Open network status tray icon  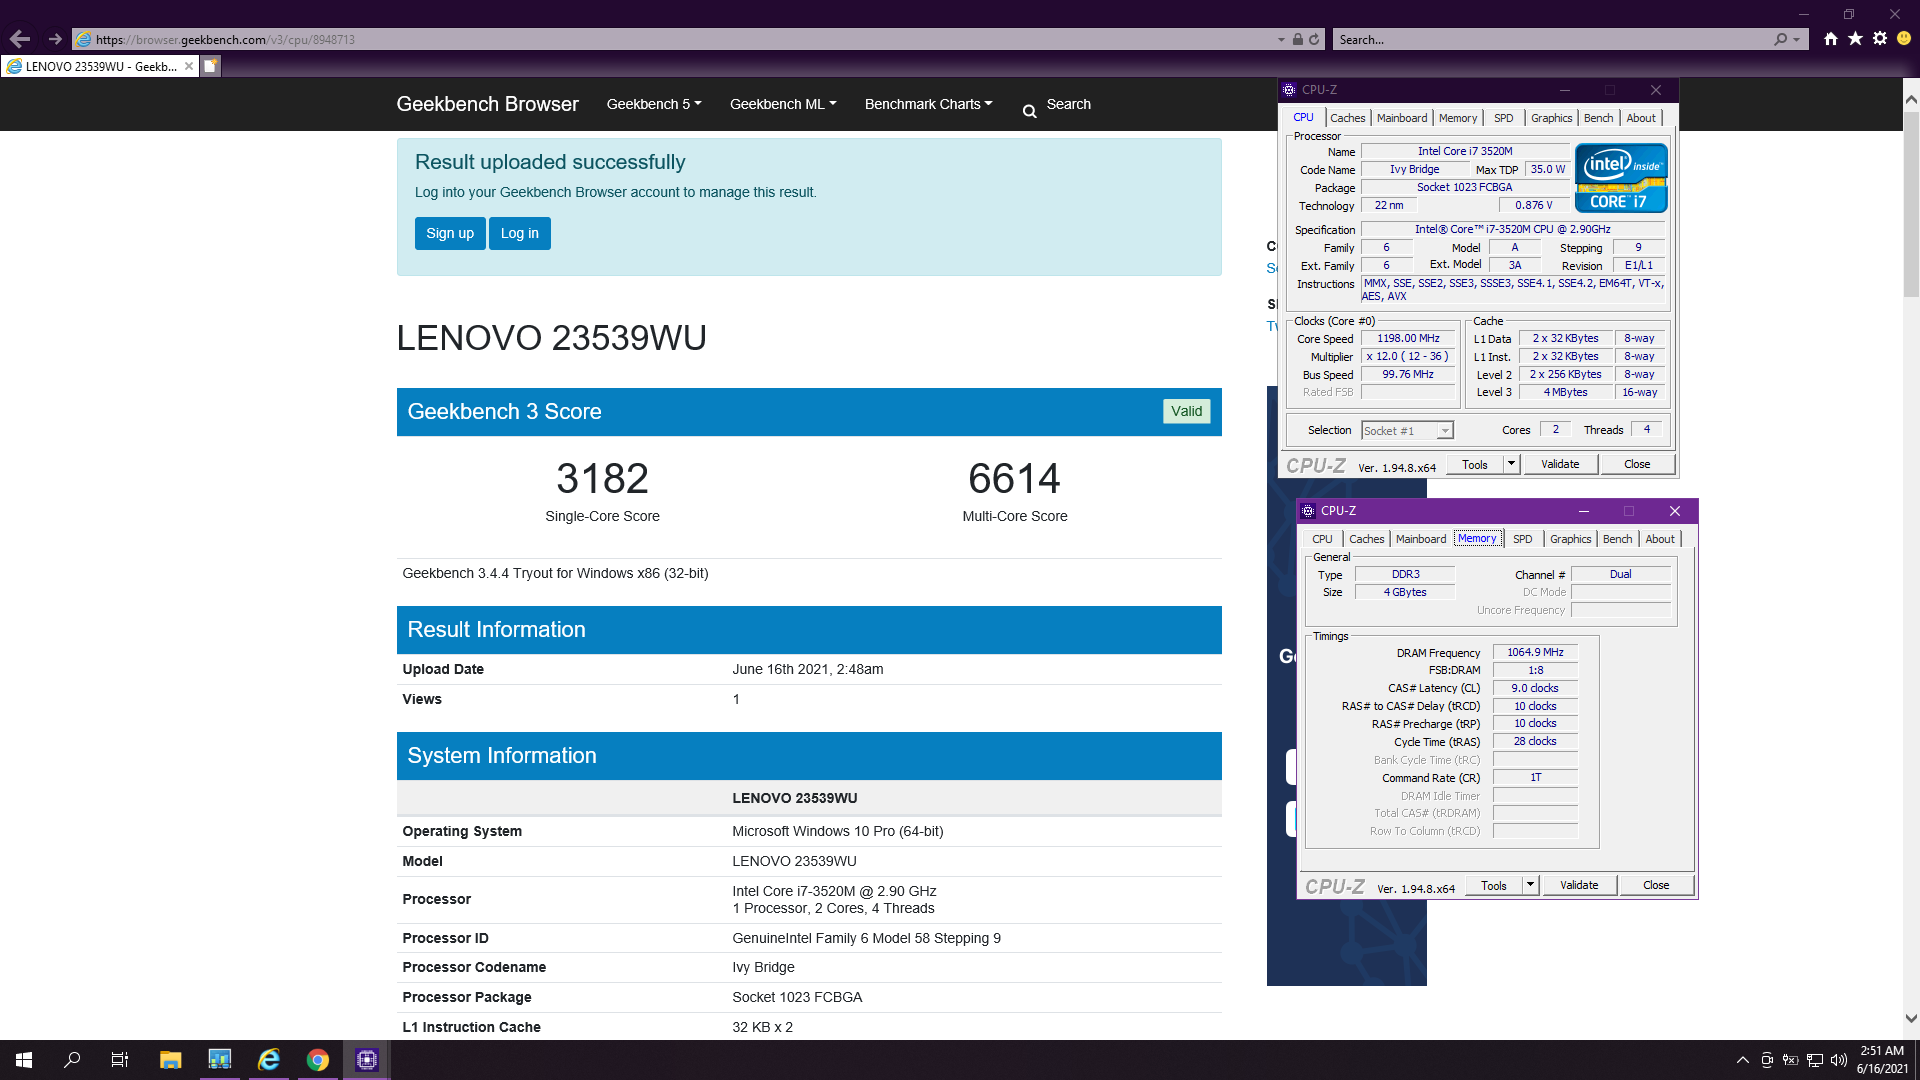(1814, 1060)
